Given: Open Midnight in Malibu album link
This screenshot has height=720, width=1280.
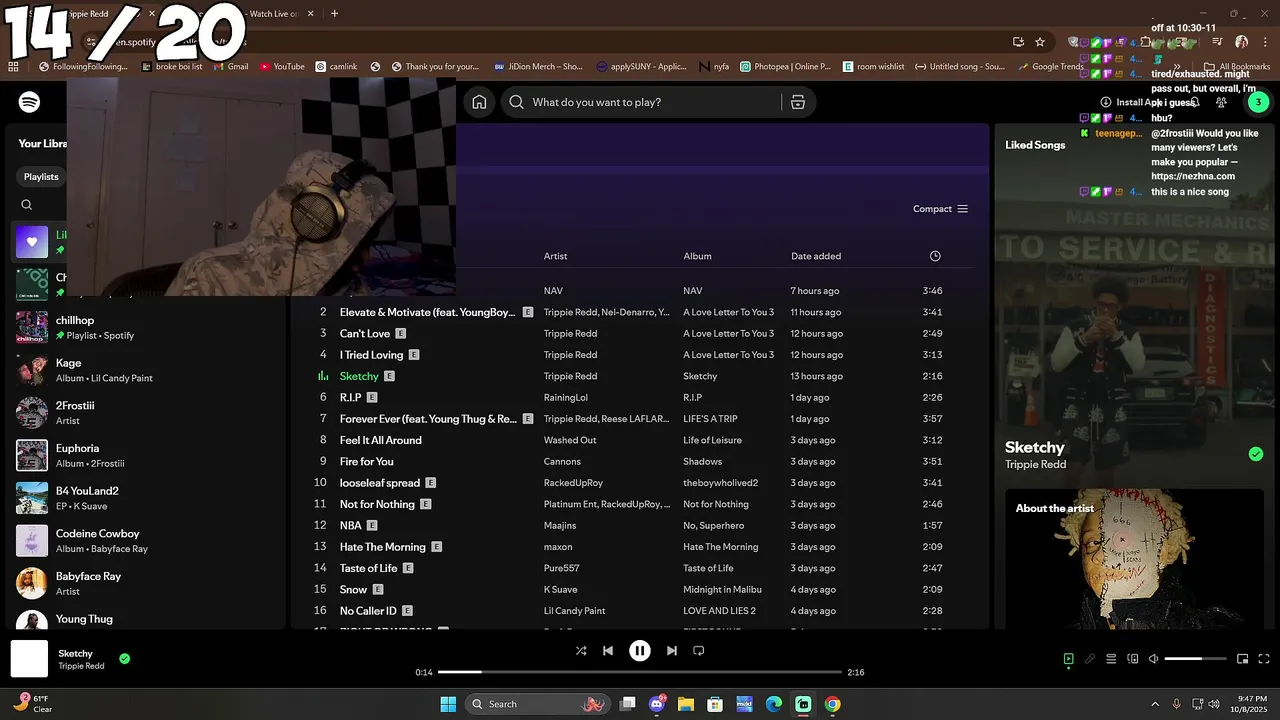Looking at the screenshot, I should (x=722, y=590).
